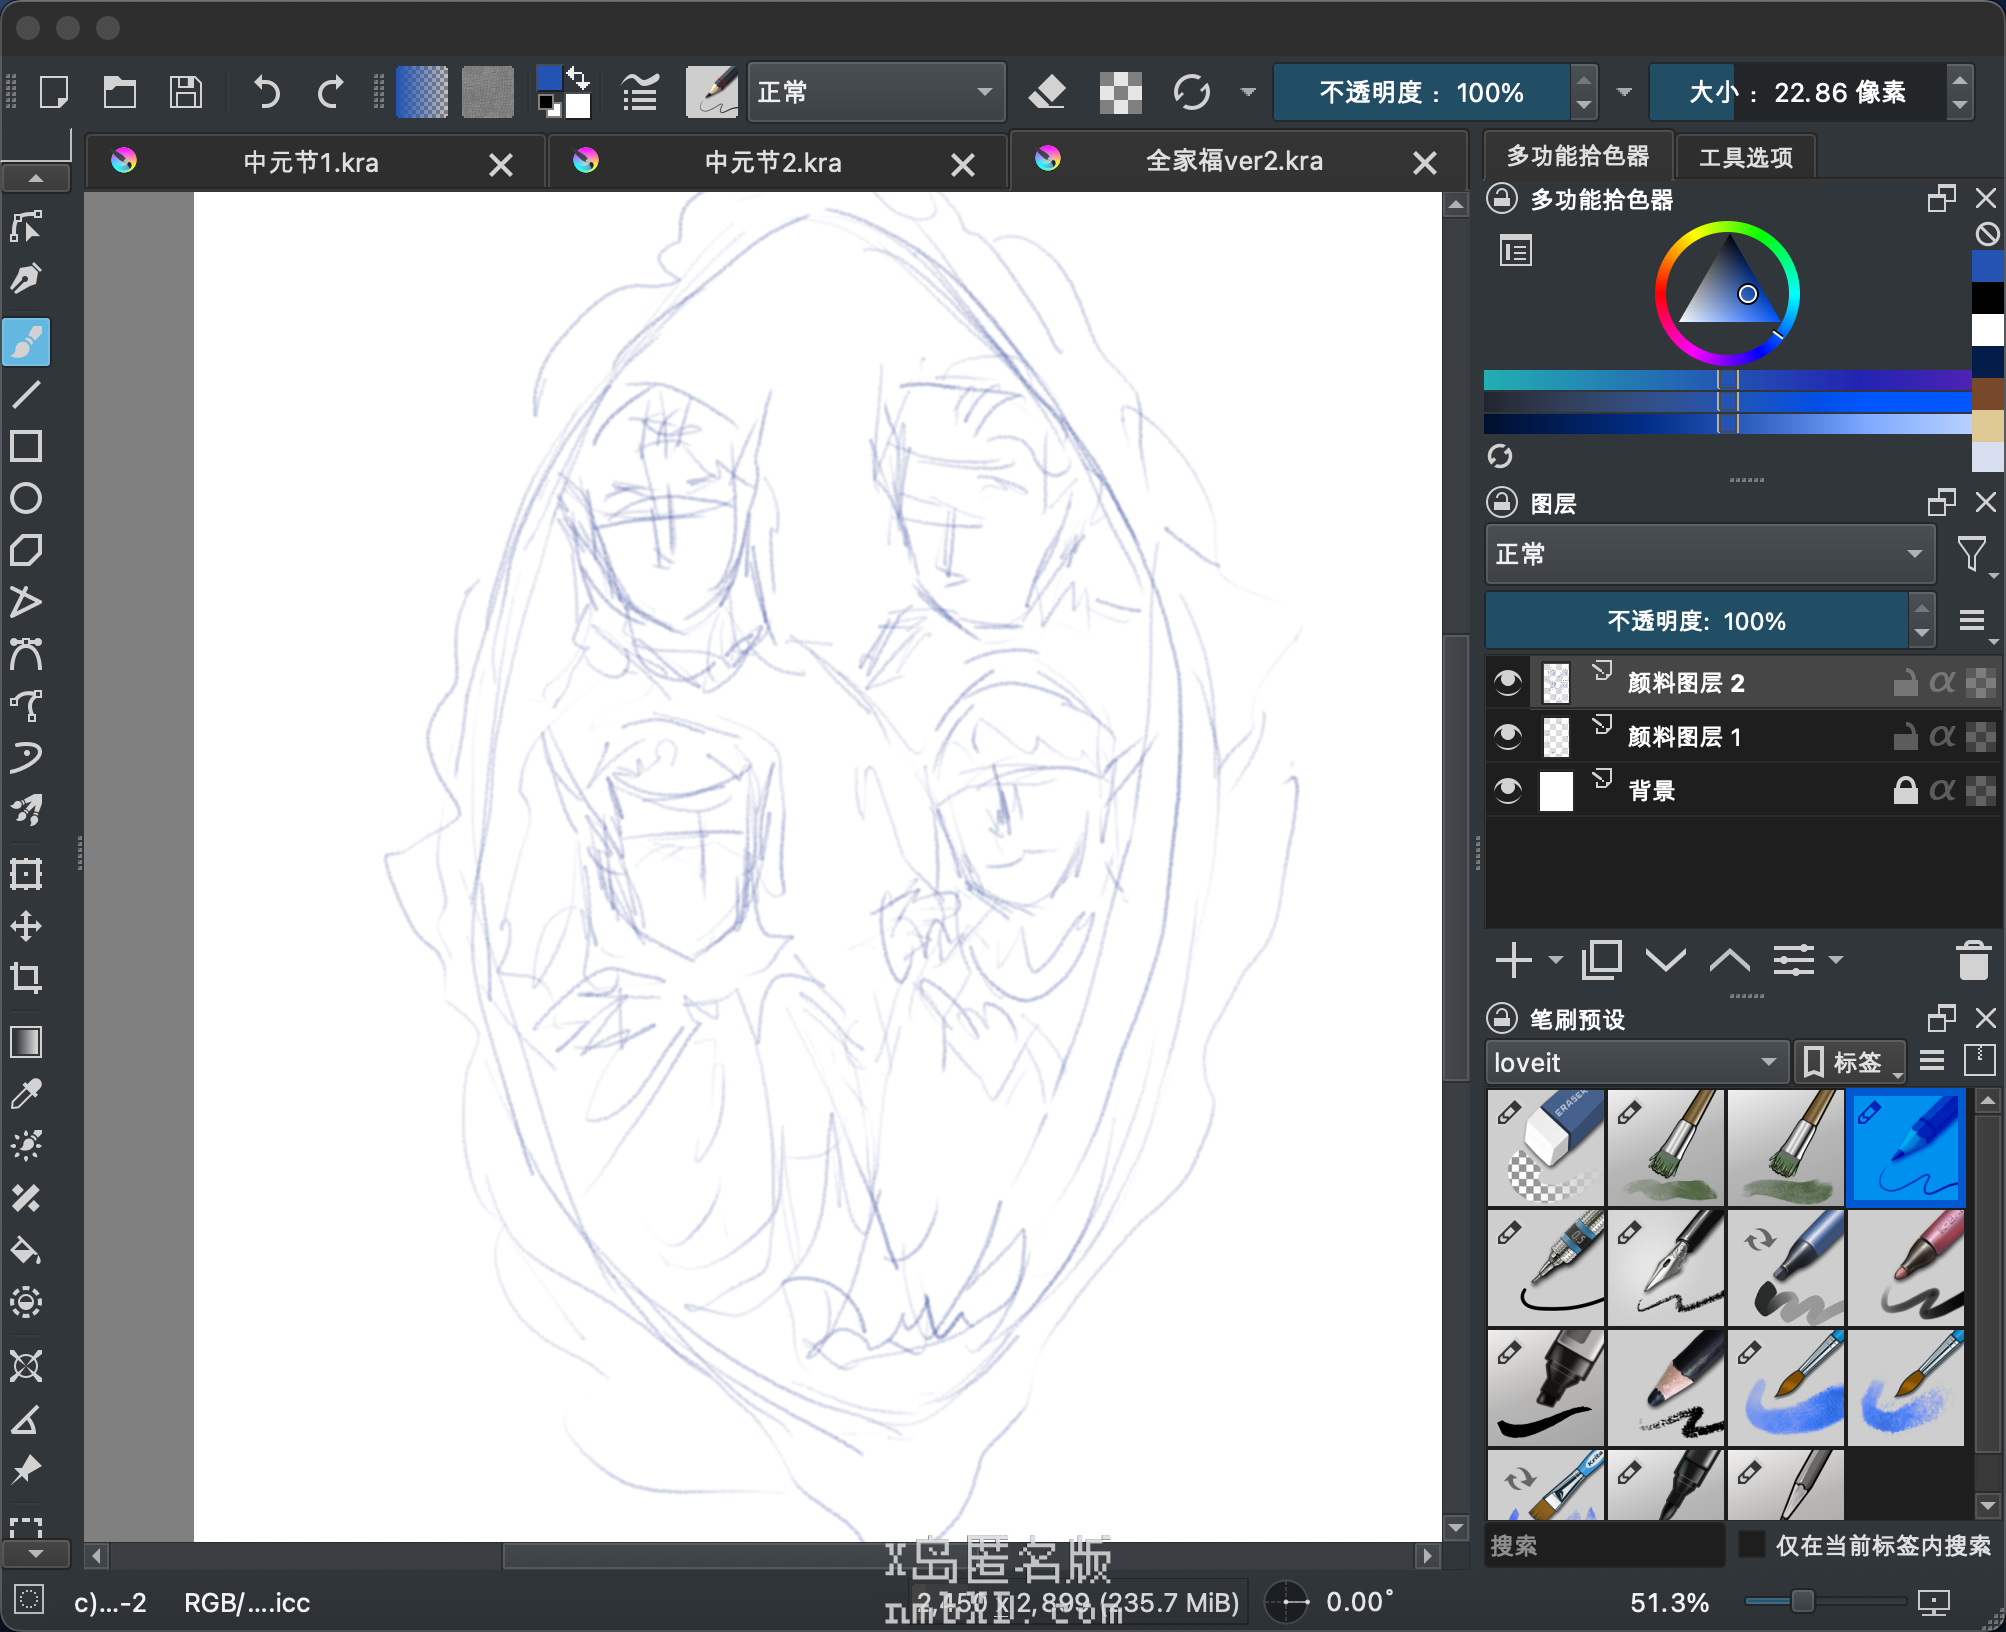Hide 颜料图层 2 layer visibility
Image resolution: width=2006 pixels, height=1632 pixels.
tap(1507, 683)
